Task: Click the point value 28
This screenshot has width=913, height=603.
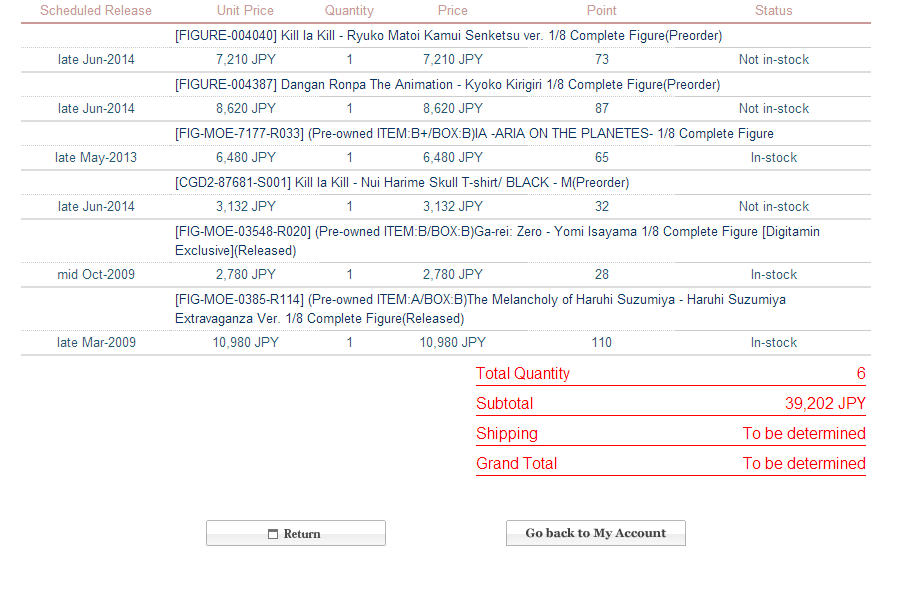Action: click(x=601, y=274)
